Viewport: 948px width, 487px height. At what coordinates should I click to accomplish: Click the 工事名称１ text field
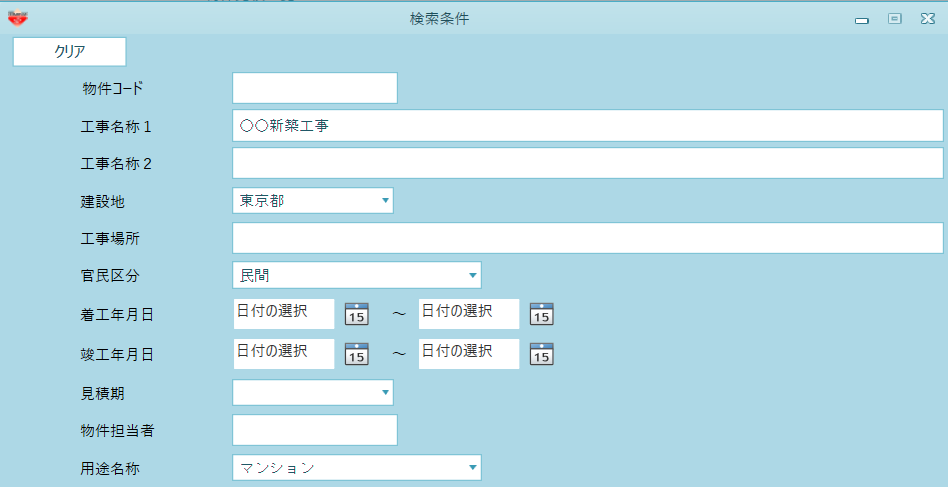(x=588, y=126)
